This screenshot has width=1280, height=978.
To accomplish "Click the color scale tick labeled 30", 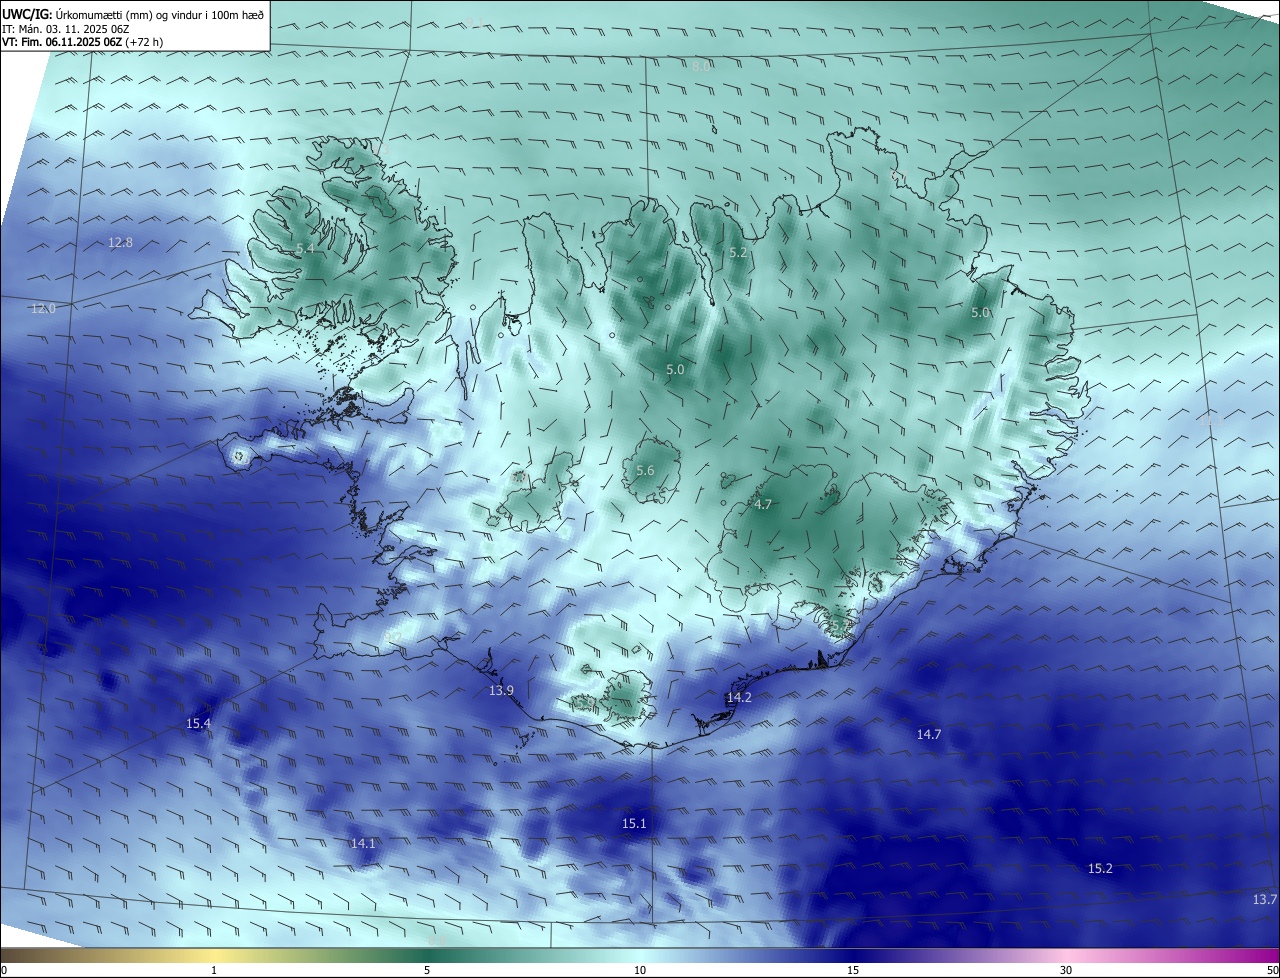I will (1066, 970).
